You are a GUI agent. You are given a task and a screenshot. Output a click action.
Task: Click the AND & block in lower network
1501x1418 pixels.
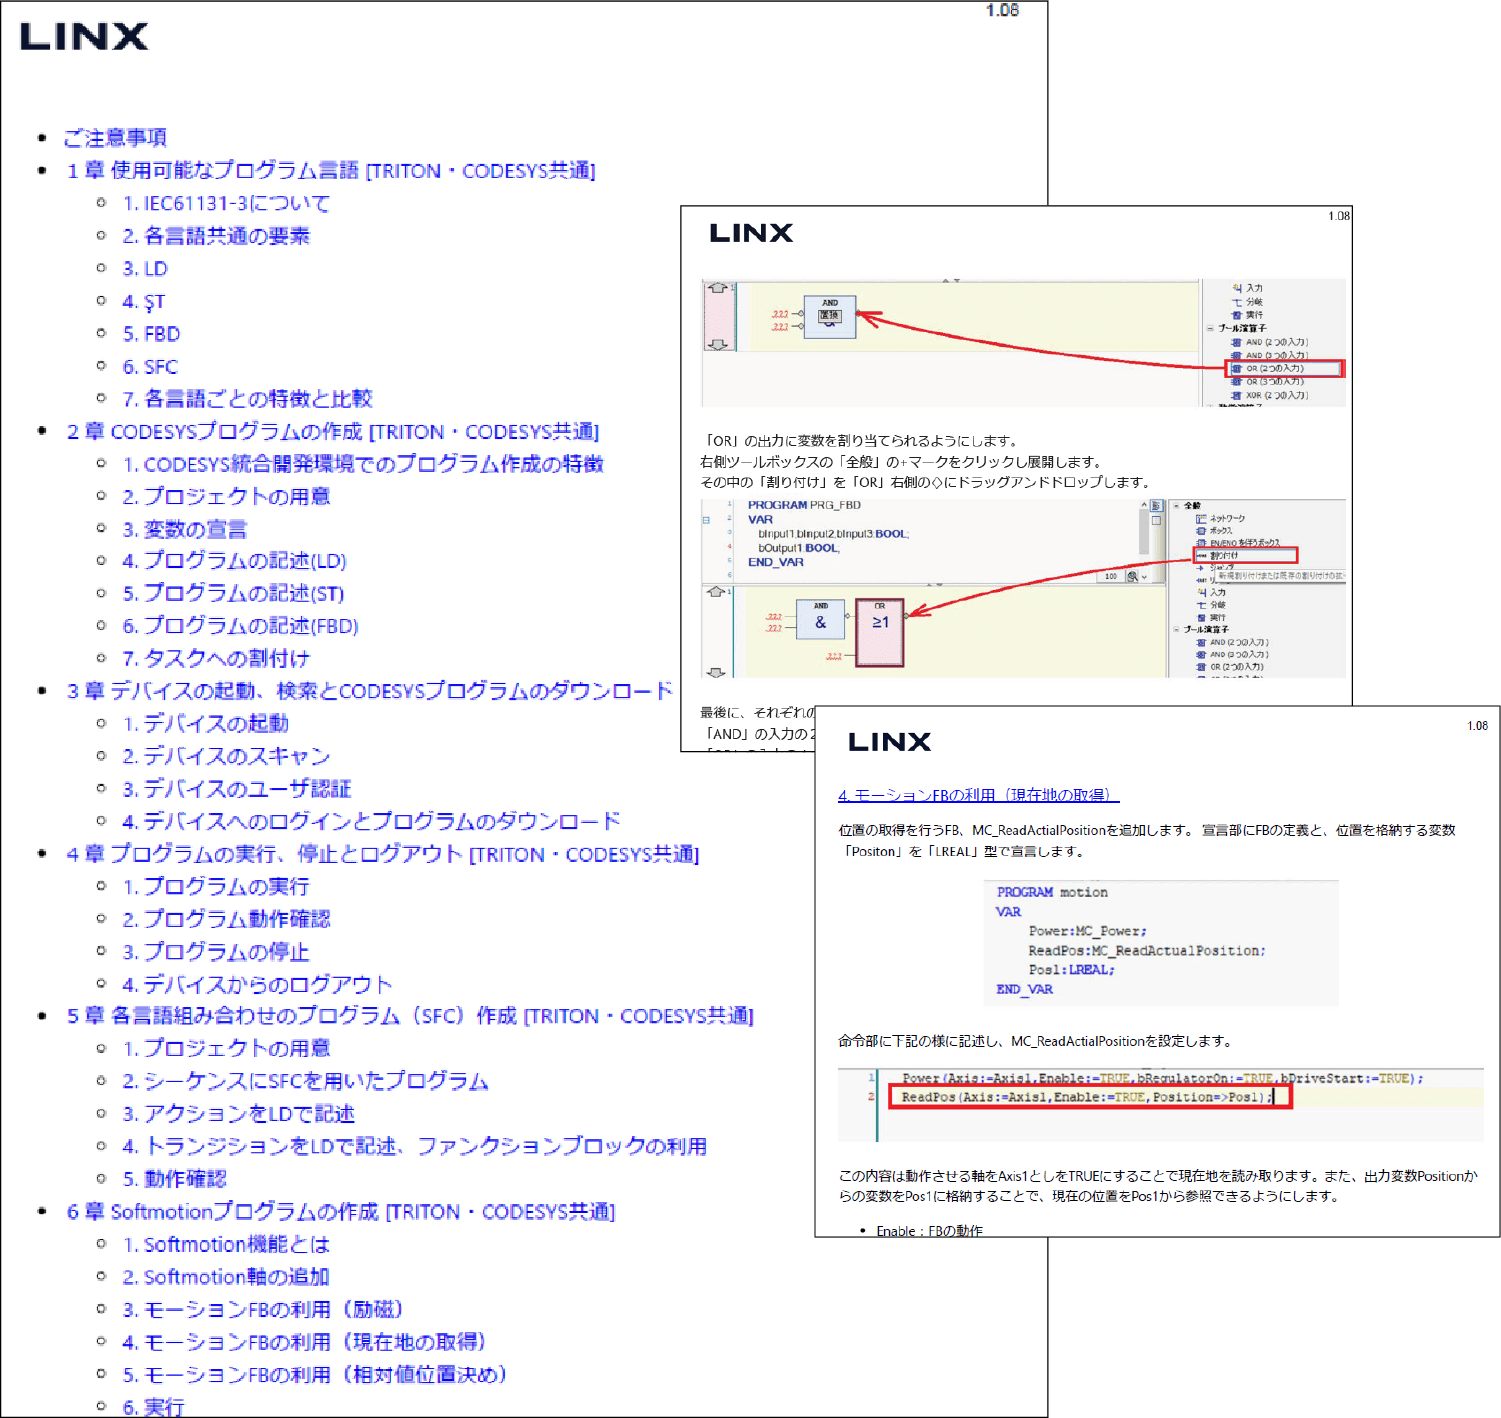(820, 621)
